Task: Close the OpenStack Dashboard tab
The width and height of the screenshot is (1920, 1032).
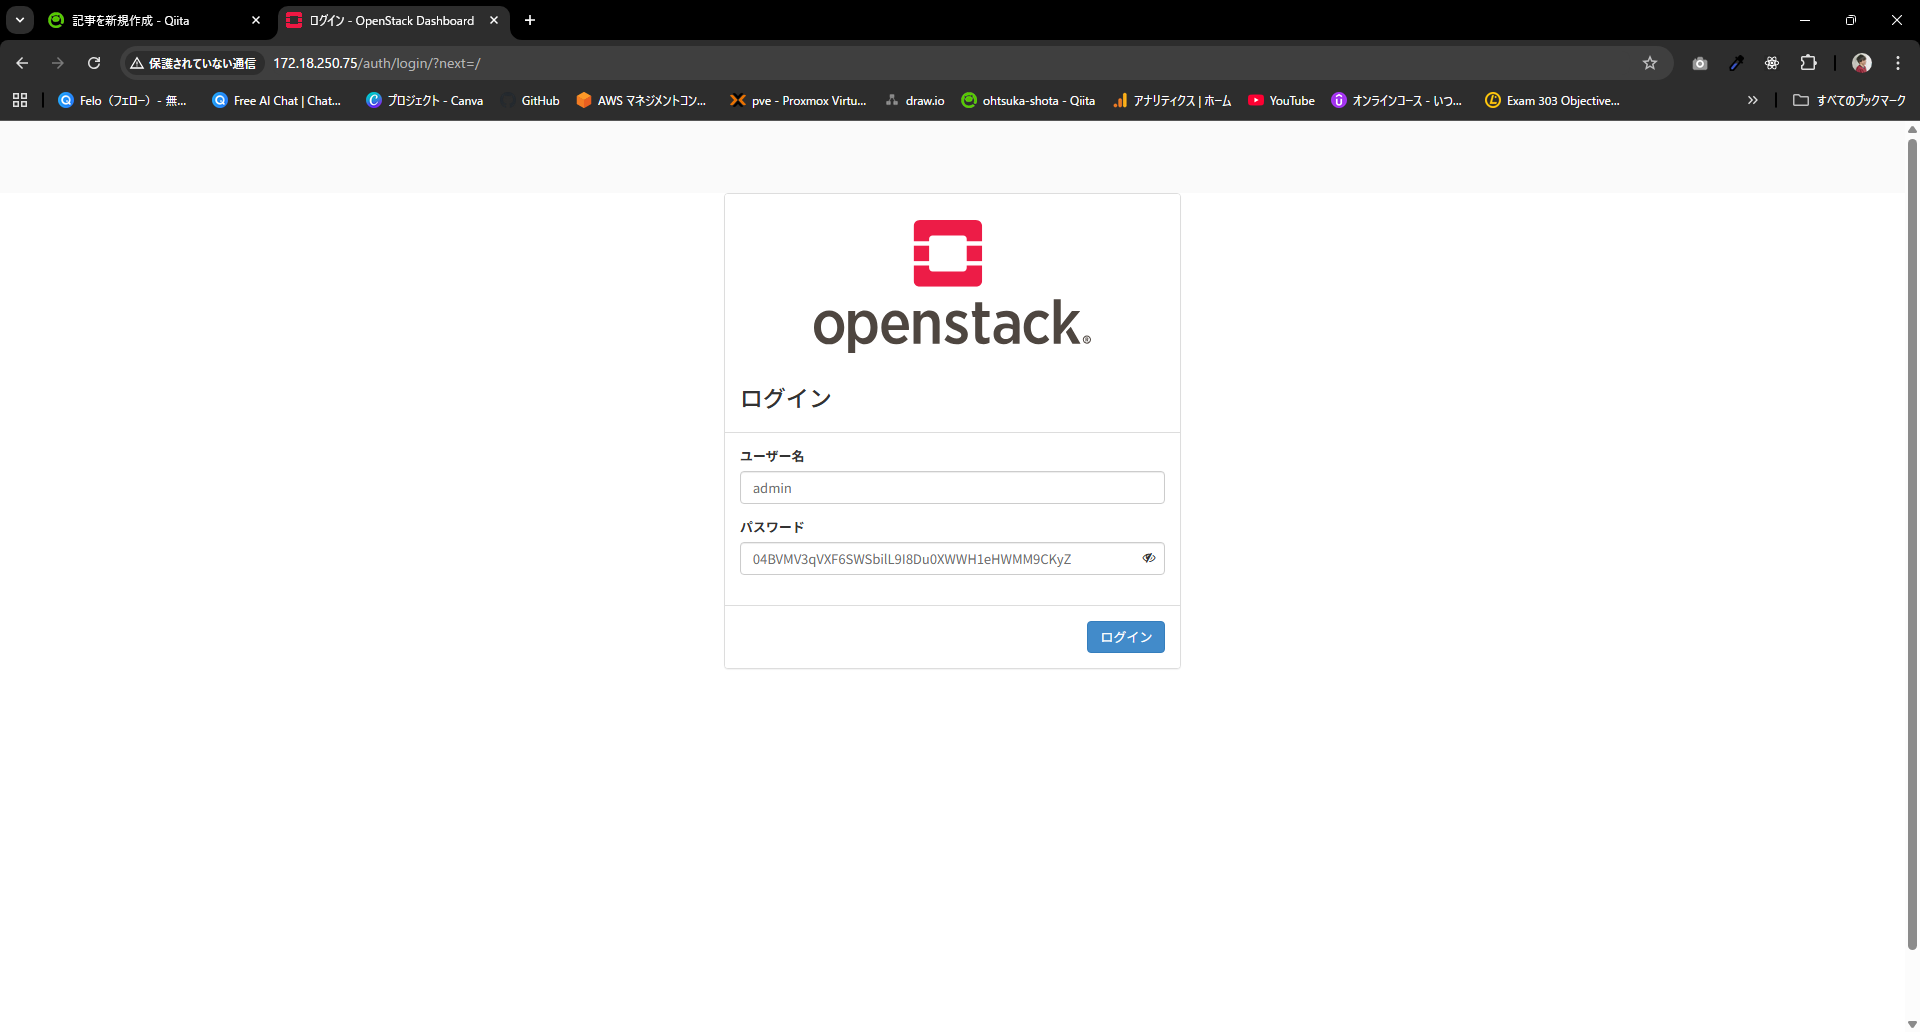Action: [494, 20]
